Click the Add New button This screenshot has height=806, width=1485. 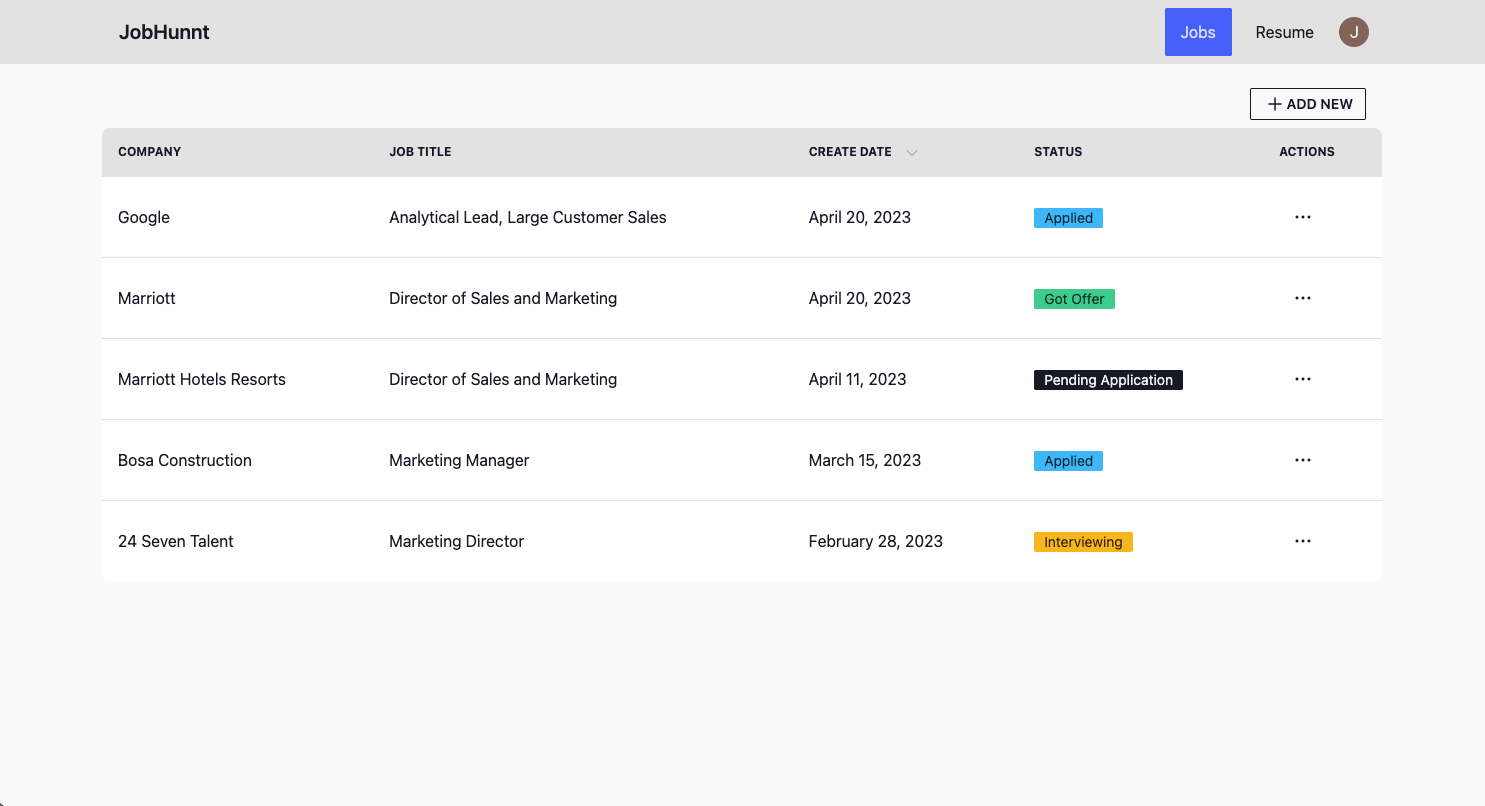point(1307,104)
